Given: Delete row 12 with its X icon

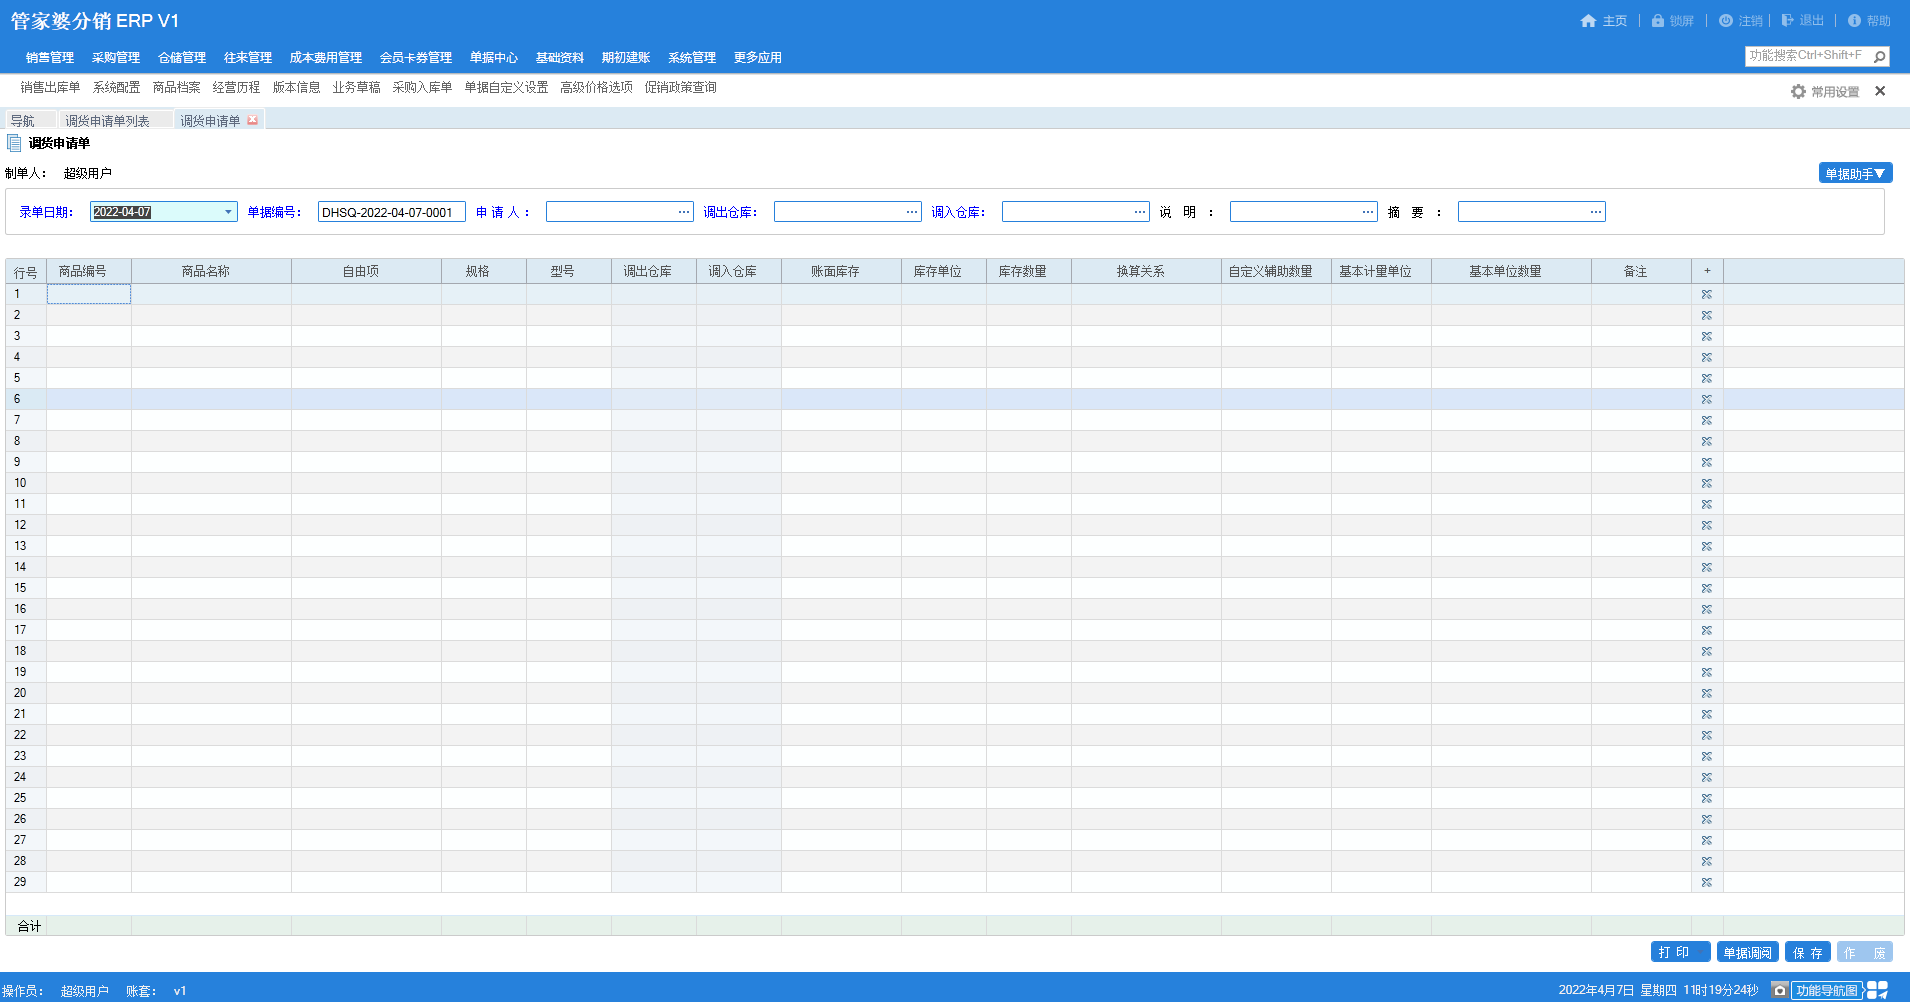Looking at the screenshot, I should click(1707, 525).
